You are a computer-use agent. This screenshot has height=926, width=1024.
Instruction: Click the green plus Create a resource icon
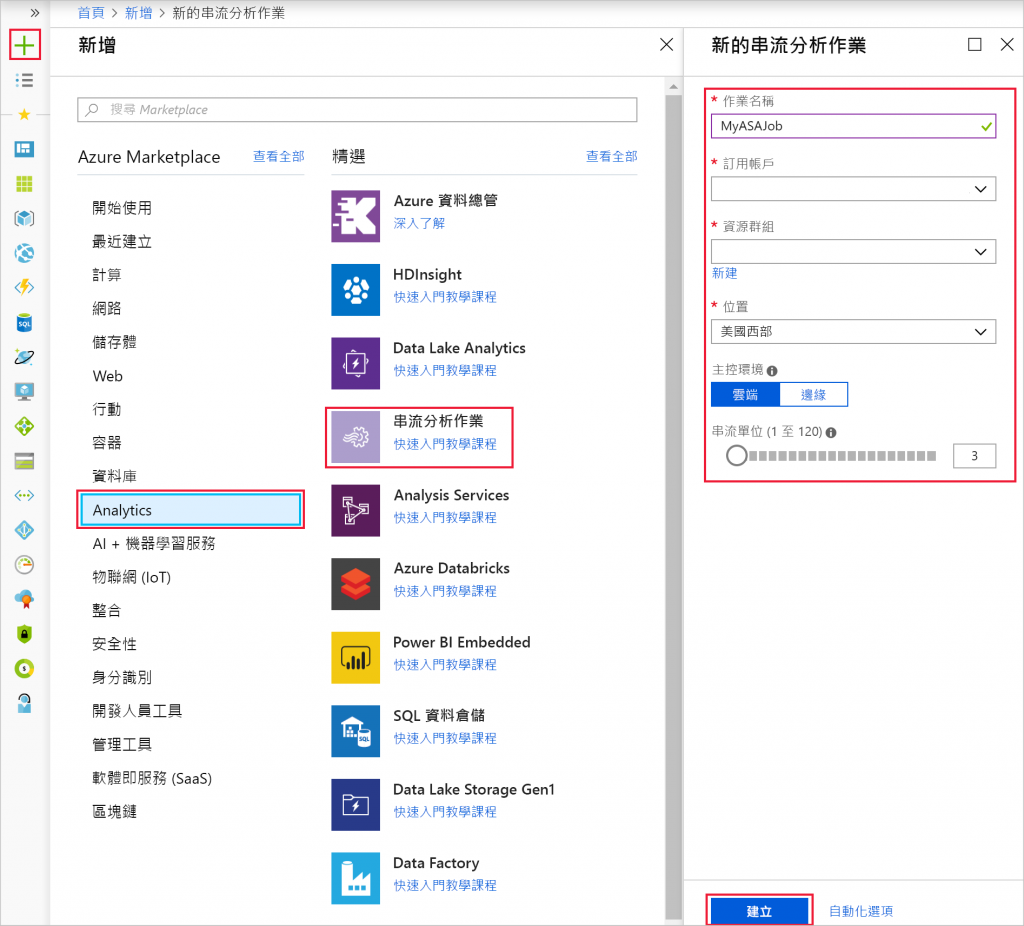(24, 45)
